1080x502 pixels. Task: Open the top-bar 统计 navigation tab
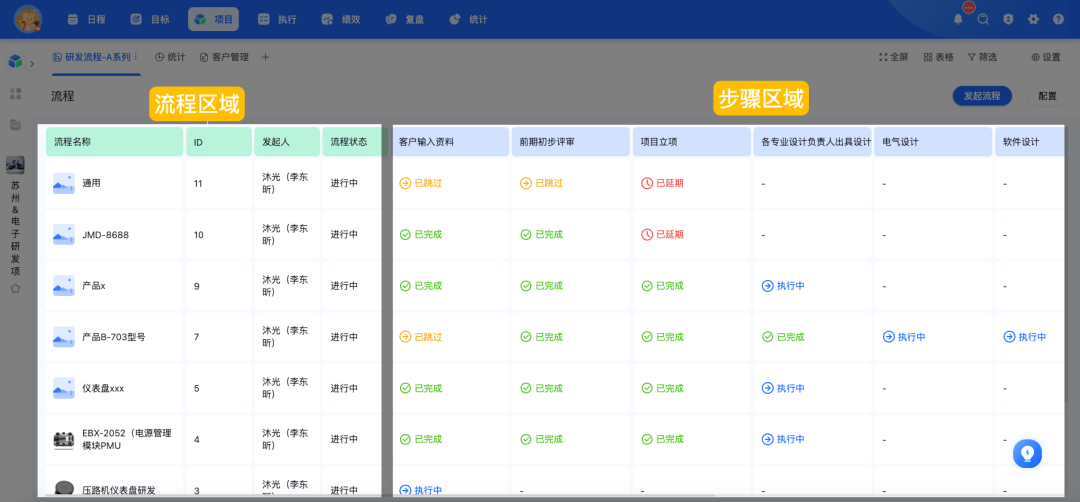pos(468,19)
